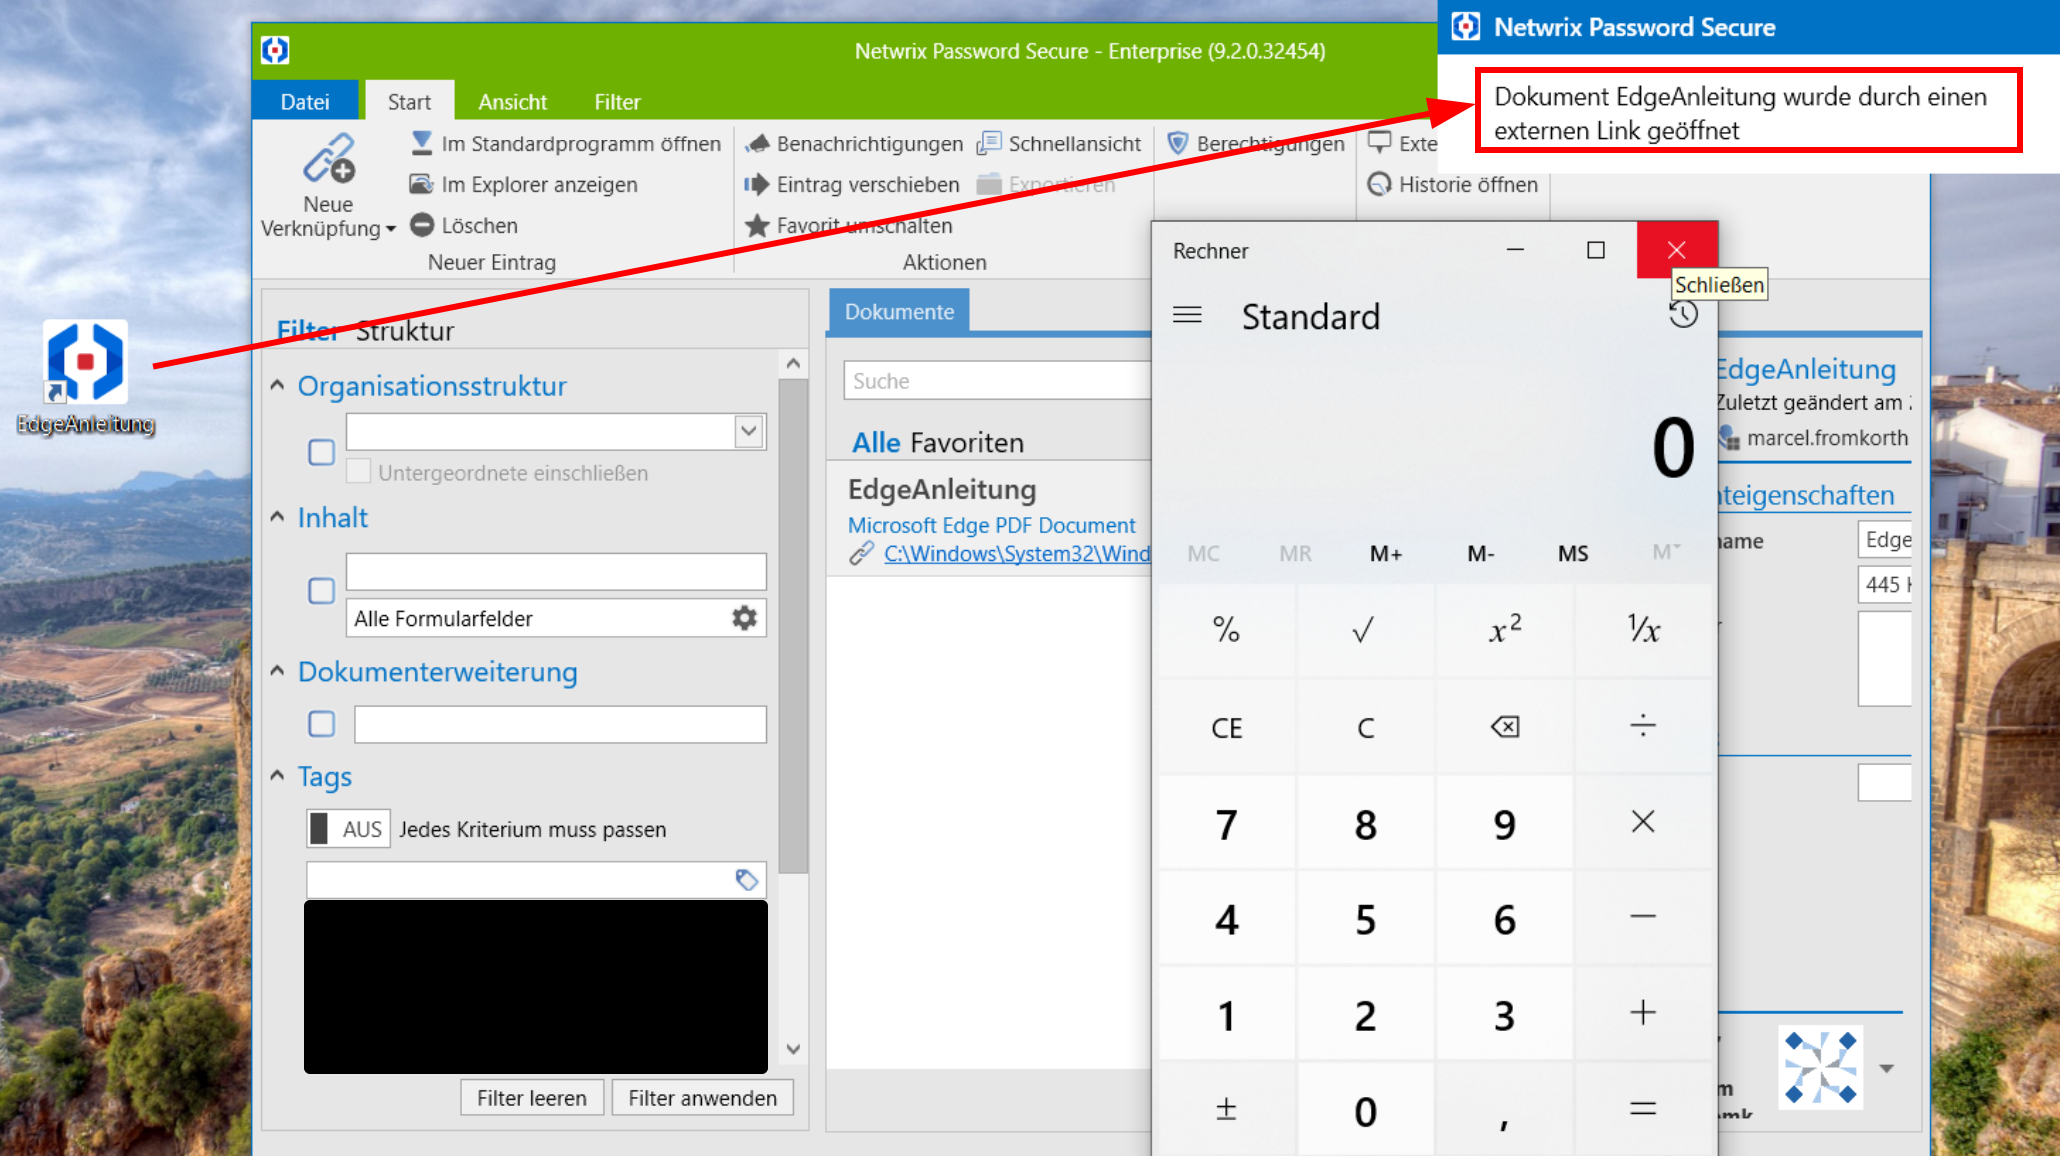Switch the AUS toggle for tag criteria
2060x1156 pixels.
(x=347, y=828)
